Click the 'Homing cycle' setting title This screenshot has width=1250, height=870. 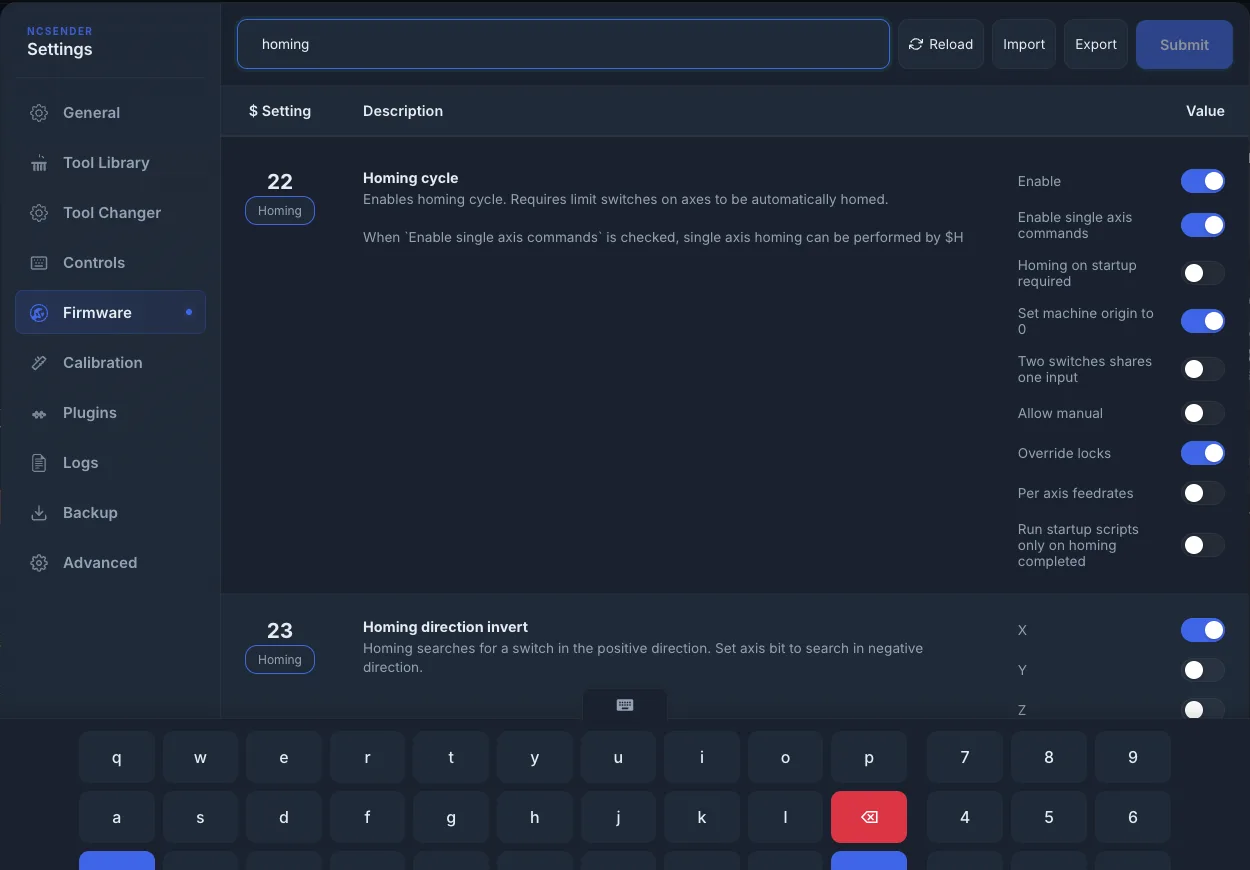click(x=411, y=178)
